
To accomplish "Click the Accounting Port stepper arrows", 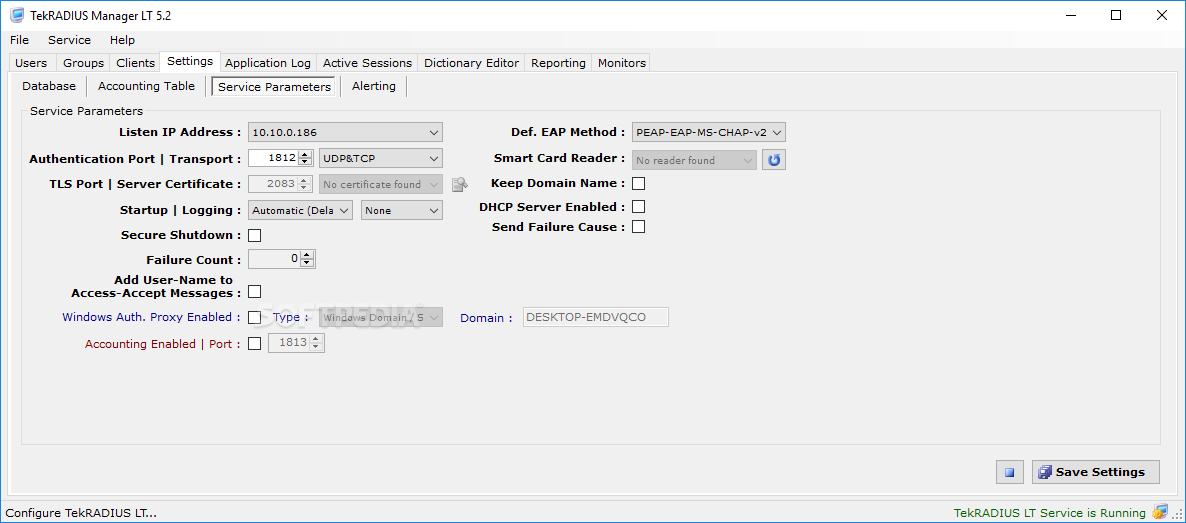I will [316, 344].
